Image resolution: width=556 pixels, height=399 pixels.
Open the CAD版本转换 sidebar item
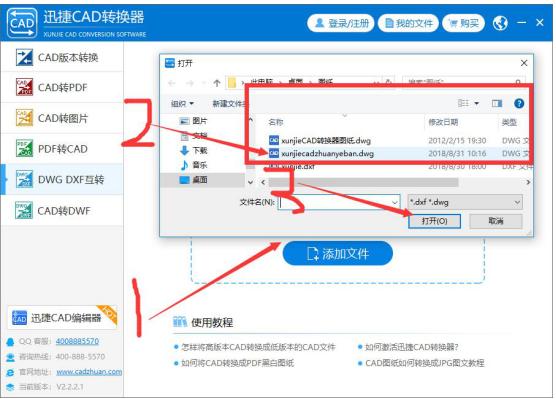click(x=62, y=57)
